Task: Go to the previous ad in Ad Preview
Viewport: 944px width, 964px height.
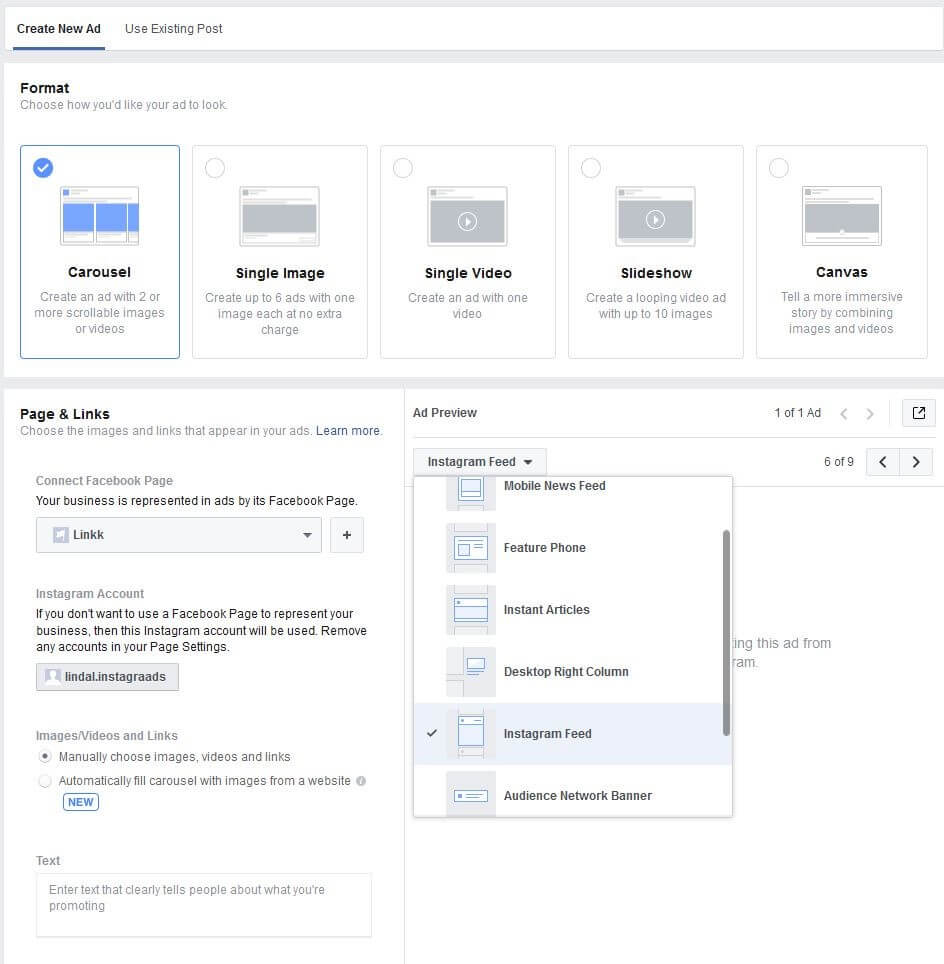Action: click(844, 414)
